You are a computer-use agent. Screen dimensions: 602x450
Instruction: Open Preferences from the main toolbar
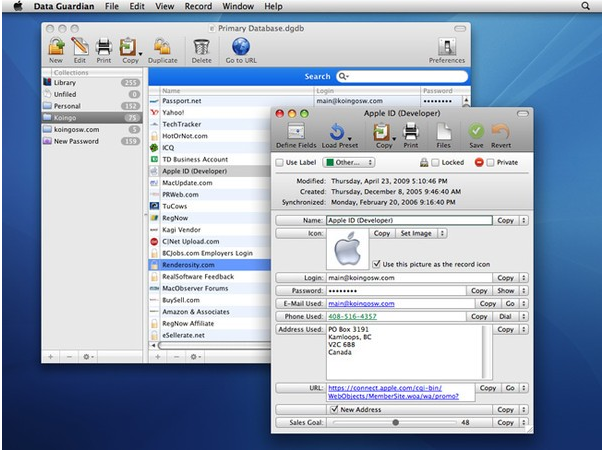click(446, 49)
